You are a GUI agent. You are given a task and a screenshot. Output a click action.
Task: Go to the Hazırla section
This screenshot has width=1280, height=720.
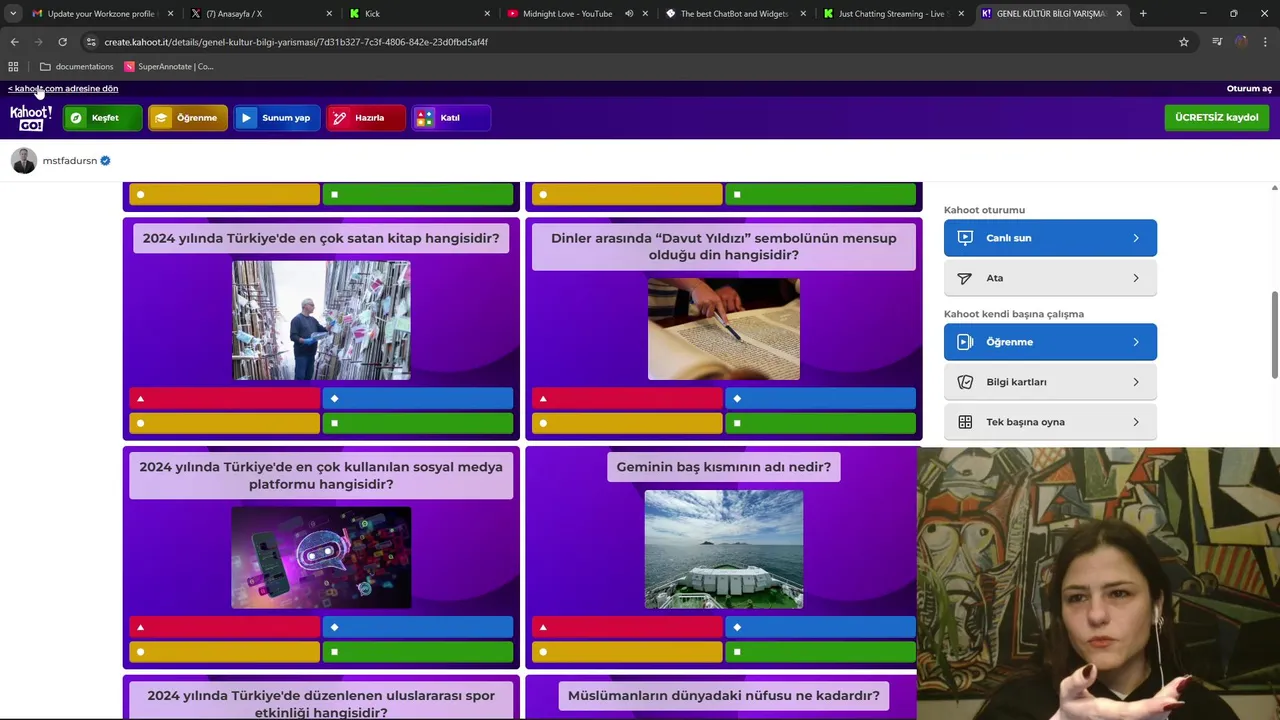tap(366, 118)
